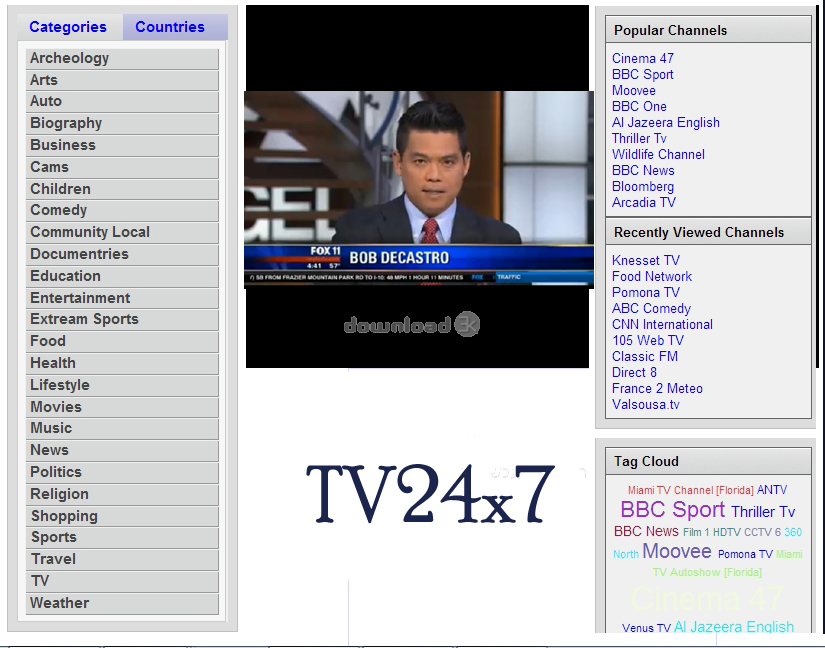Click the Film 1 HDTV tag
This screenshot has width=825, height=648.
tap(712, 532)
